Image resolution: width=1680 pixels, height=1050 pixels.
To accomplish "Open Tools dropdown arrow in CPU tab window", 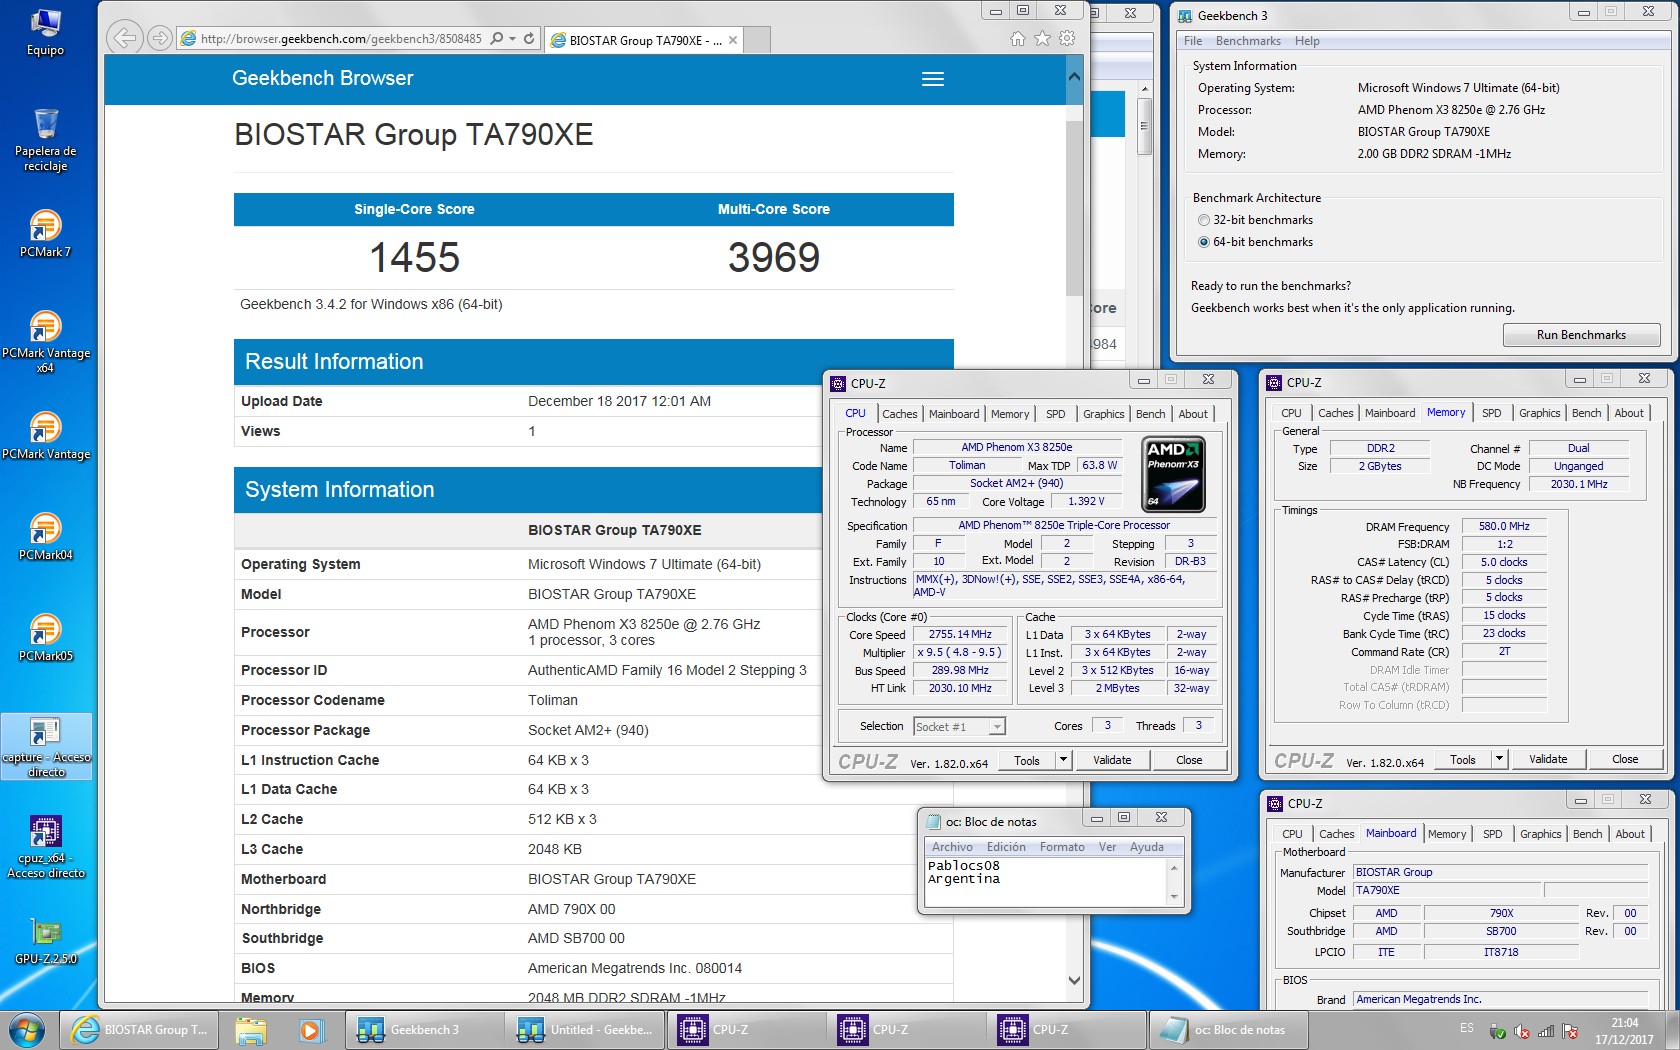I will pyautogui.click(x=1063, y=760).
